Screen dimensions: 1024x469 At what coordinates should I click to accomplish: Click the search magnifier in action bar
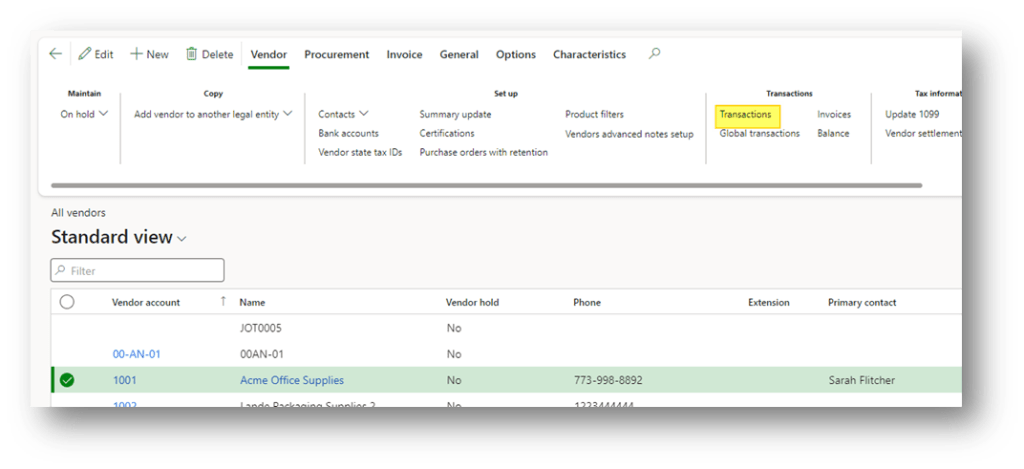click(654, 54)
